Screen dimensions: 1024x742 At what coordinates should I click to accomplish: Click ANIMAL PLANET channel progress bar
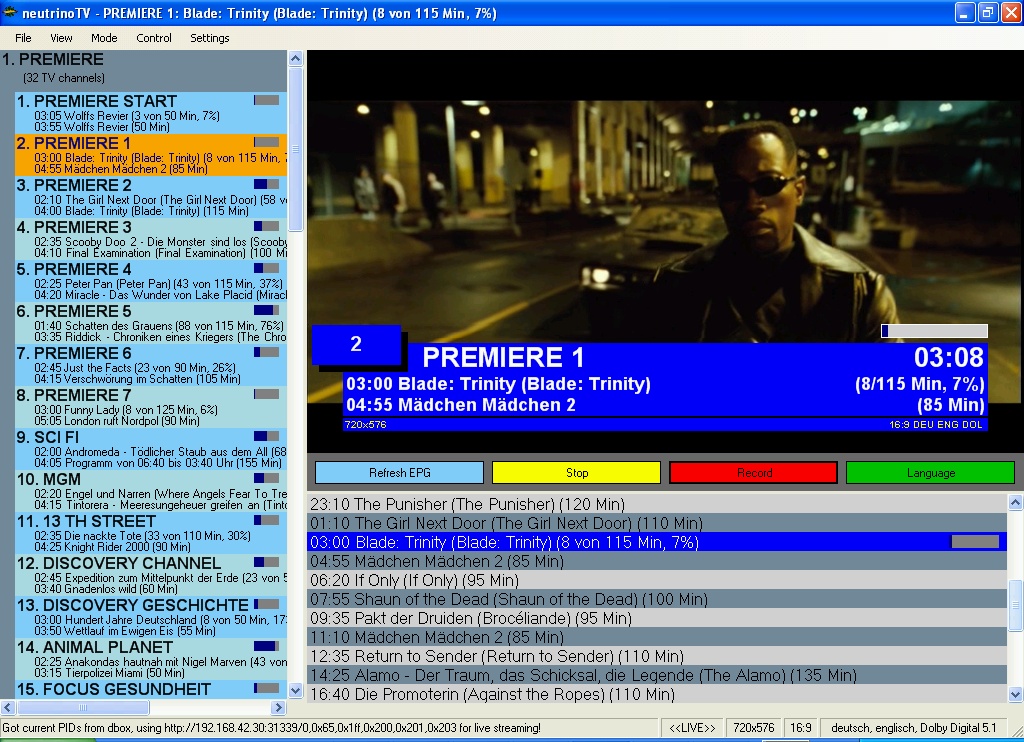point(266,646)
